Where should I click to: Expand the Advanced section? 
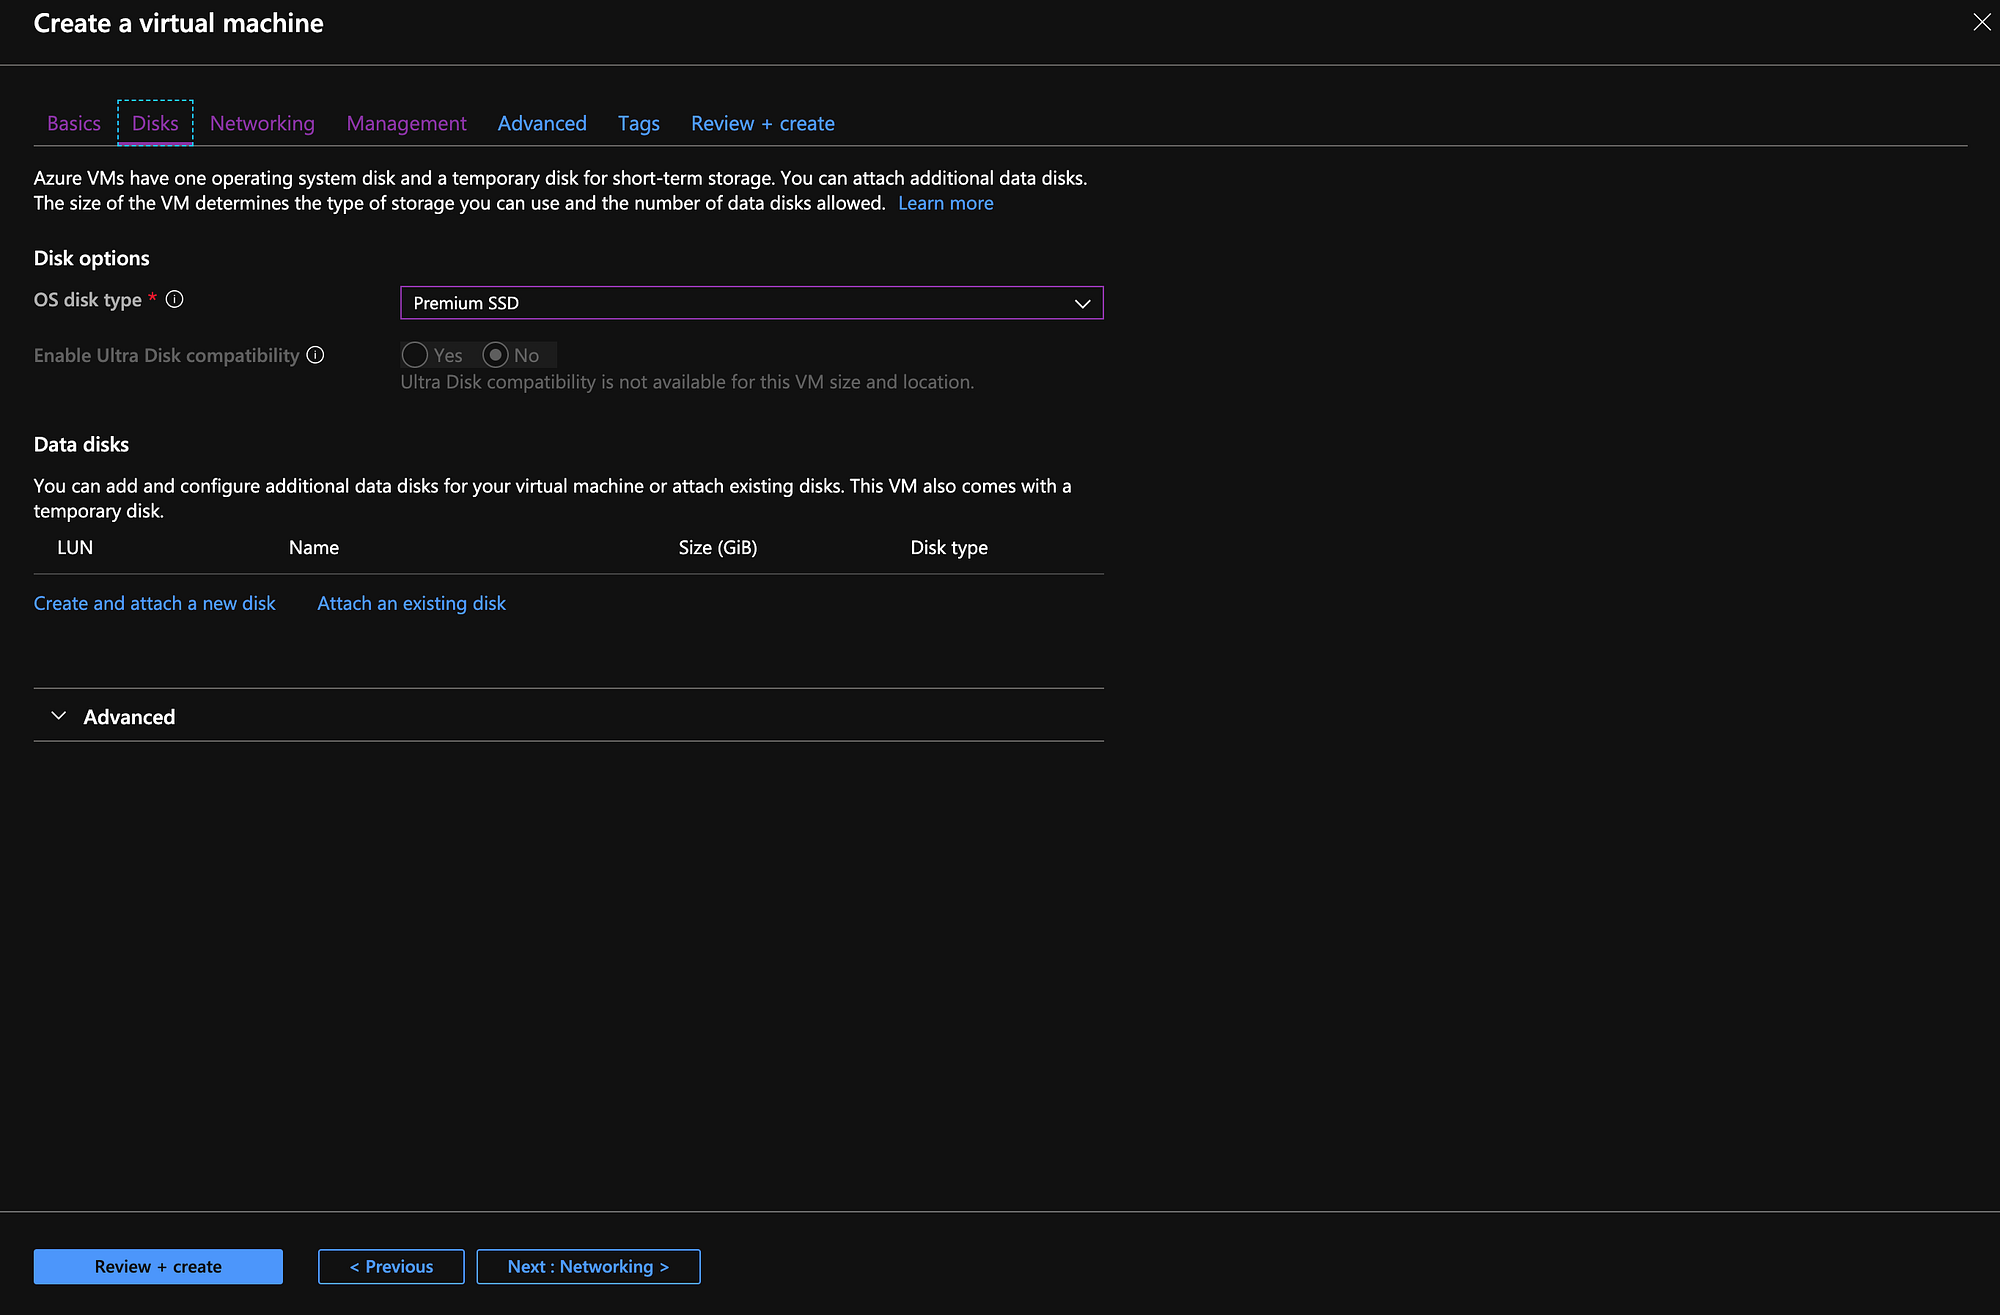(129, 717)
